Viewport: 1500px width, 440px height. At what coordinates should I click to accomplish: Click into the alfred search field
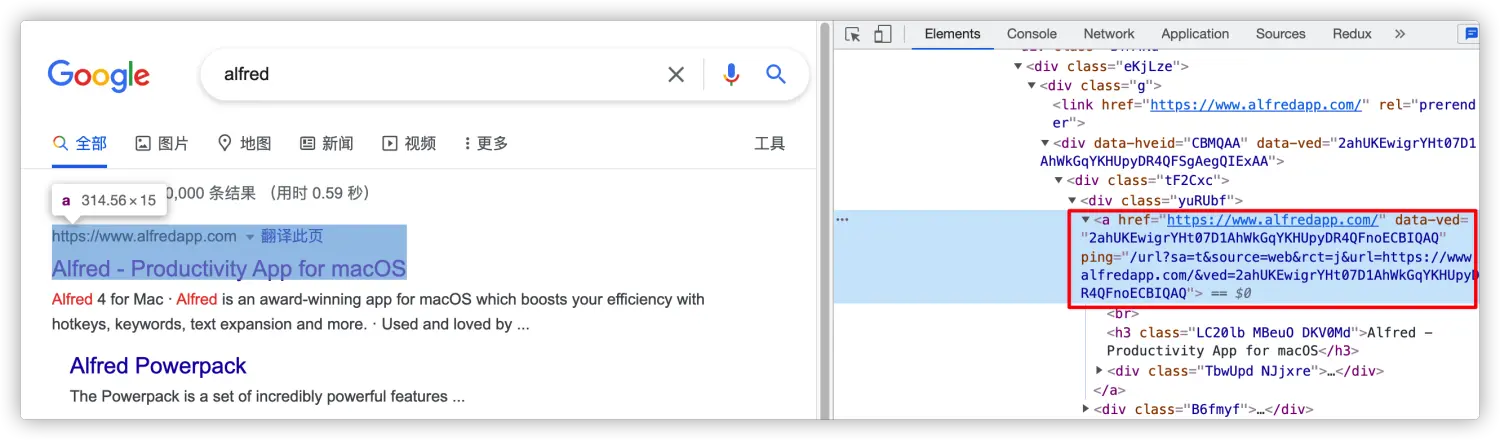pyautogui.click(x=430, y=74)
